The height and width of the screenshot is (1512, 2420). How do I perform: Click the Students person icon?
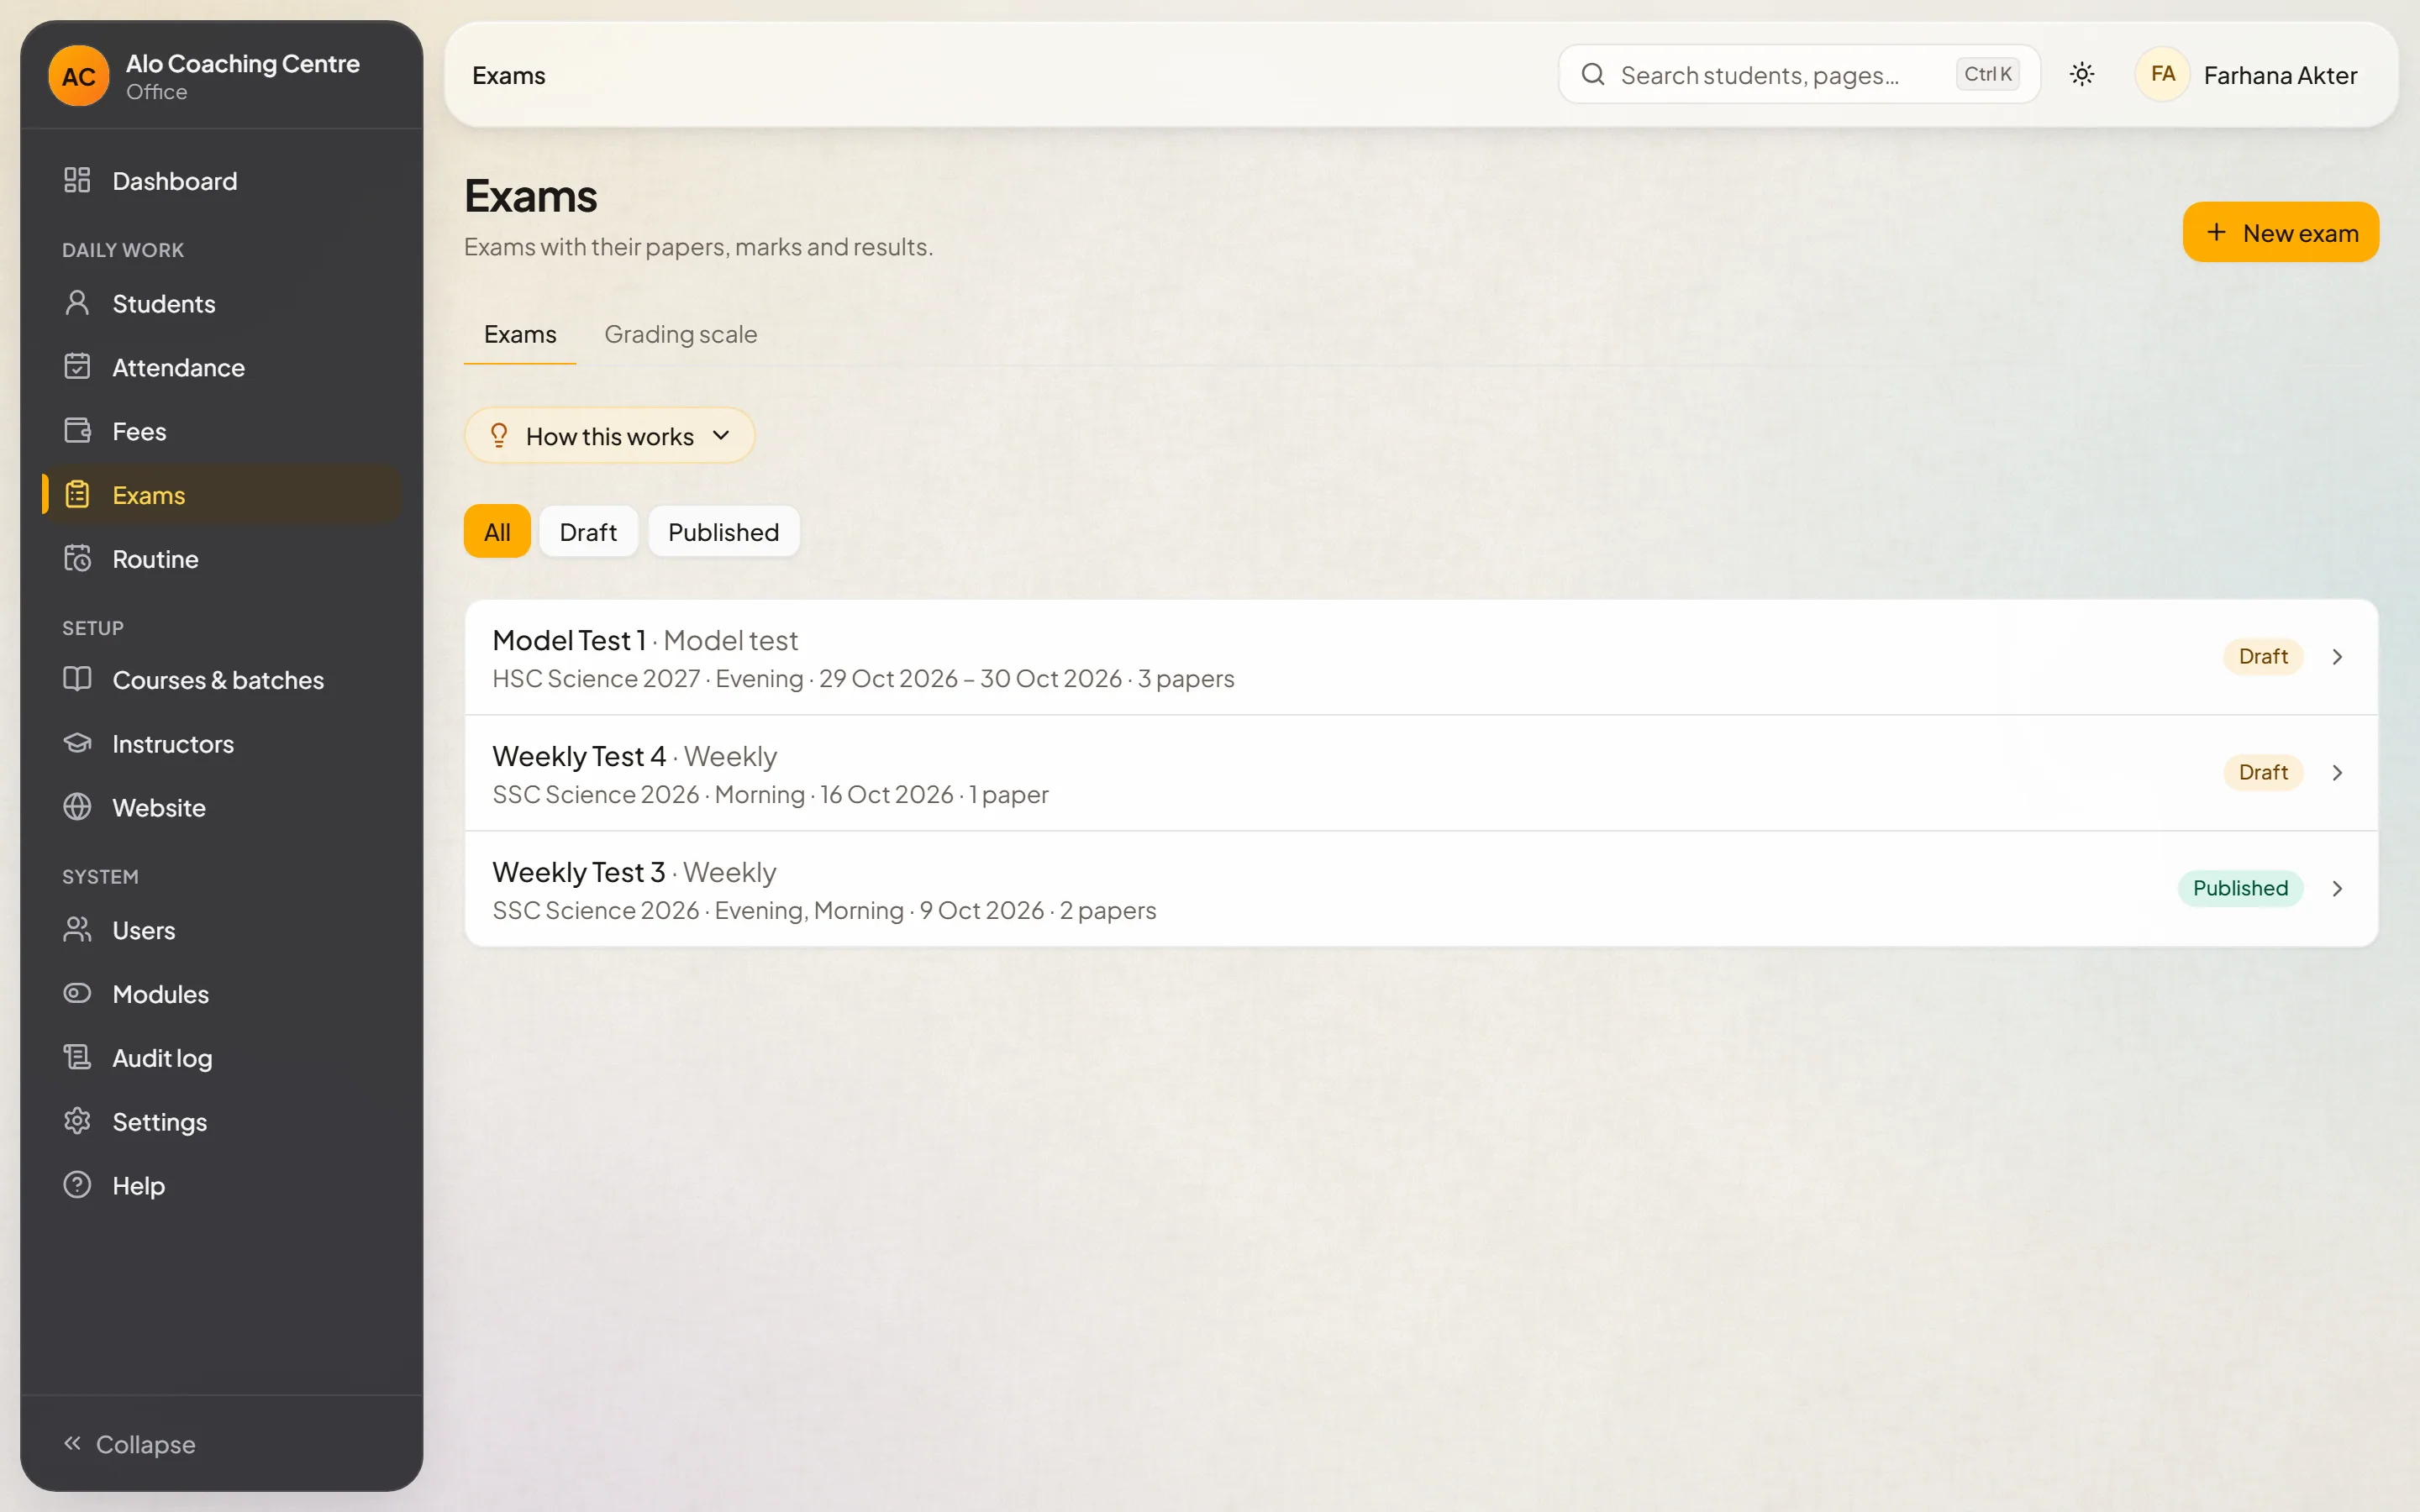click(77, 303)
